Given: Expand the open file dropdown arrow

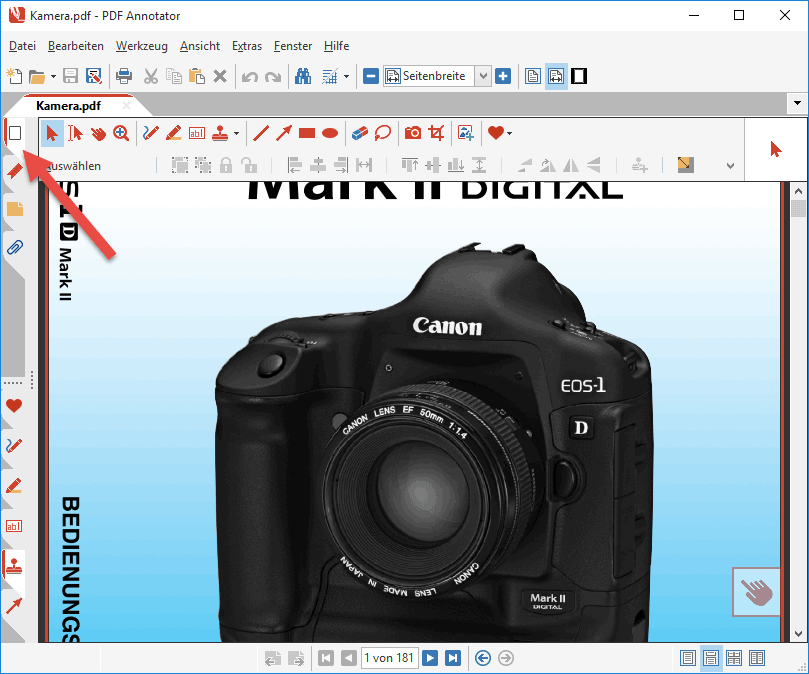Looking at the screenshot, I should coord(53,77).
